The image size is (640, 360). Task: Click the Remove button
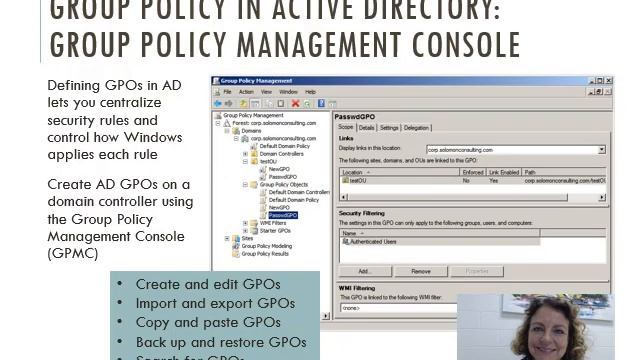pyautogui.click(x=421, y=271)
